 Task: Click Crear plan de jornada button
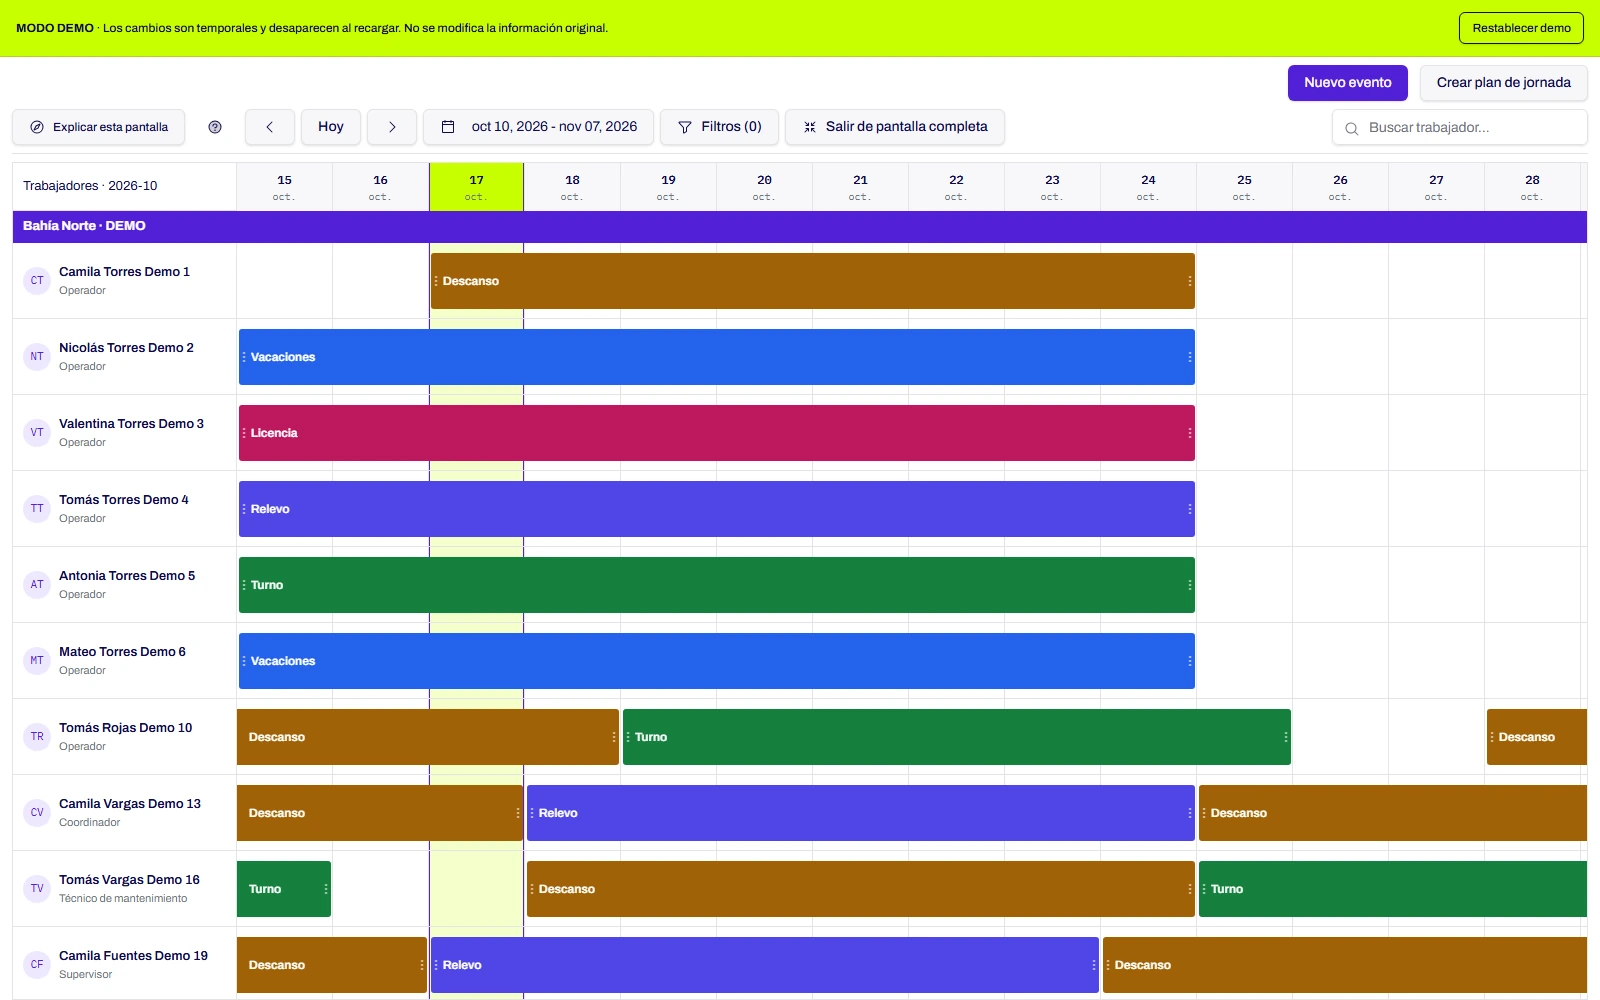1504,83
